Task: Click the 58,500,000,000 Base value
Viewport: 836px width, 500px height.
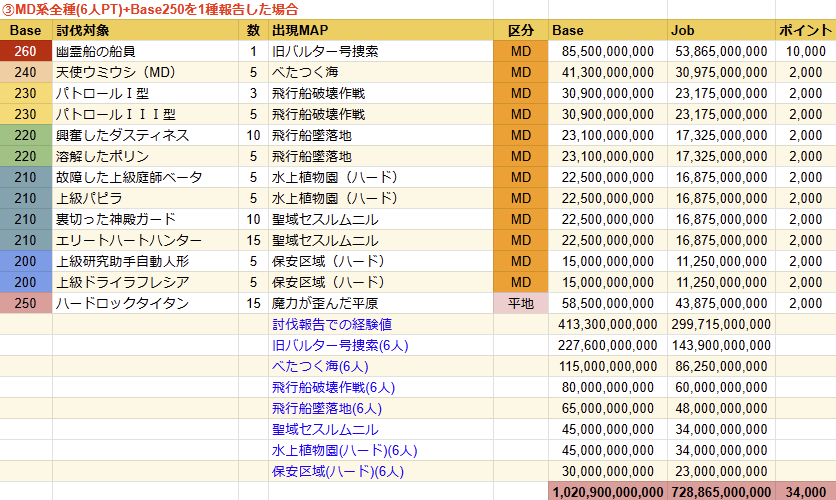Action: tap(608, 303)
